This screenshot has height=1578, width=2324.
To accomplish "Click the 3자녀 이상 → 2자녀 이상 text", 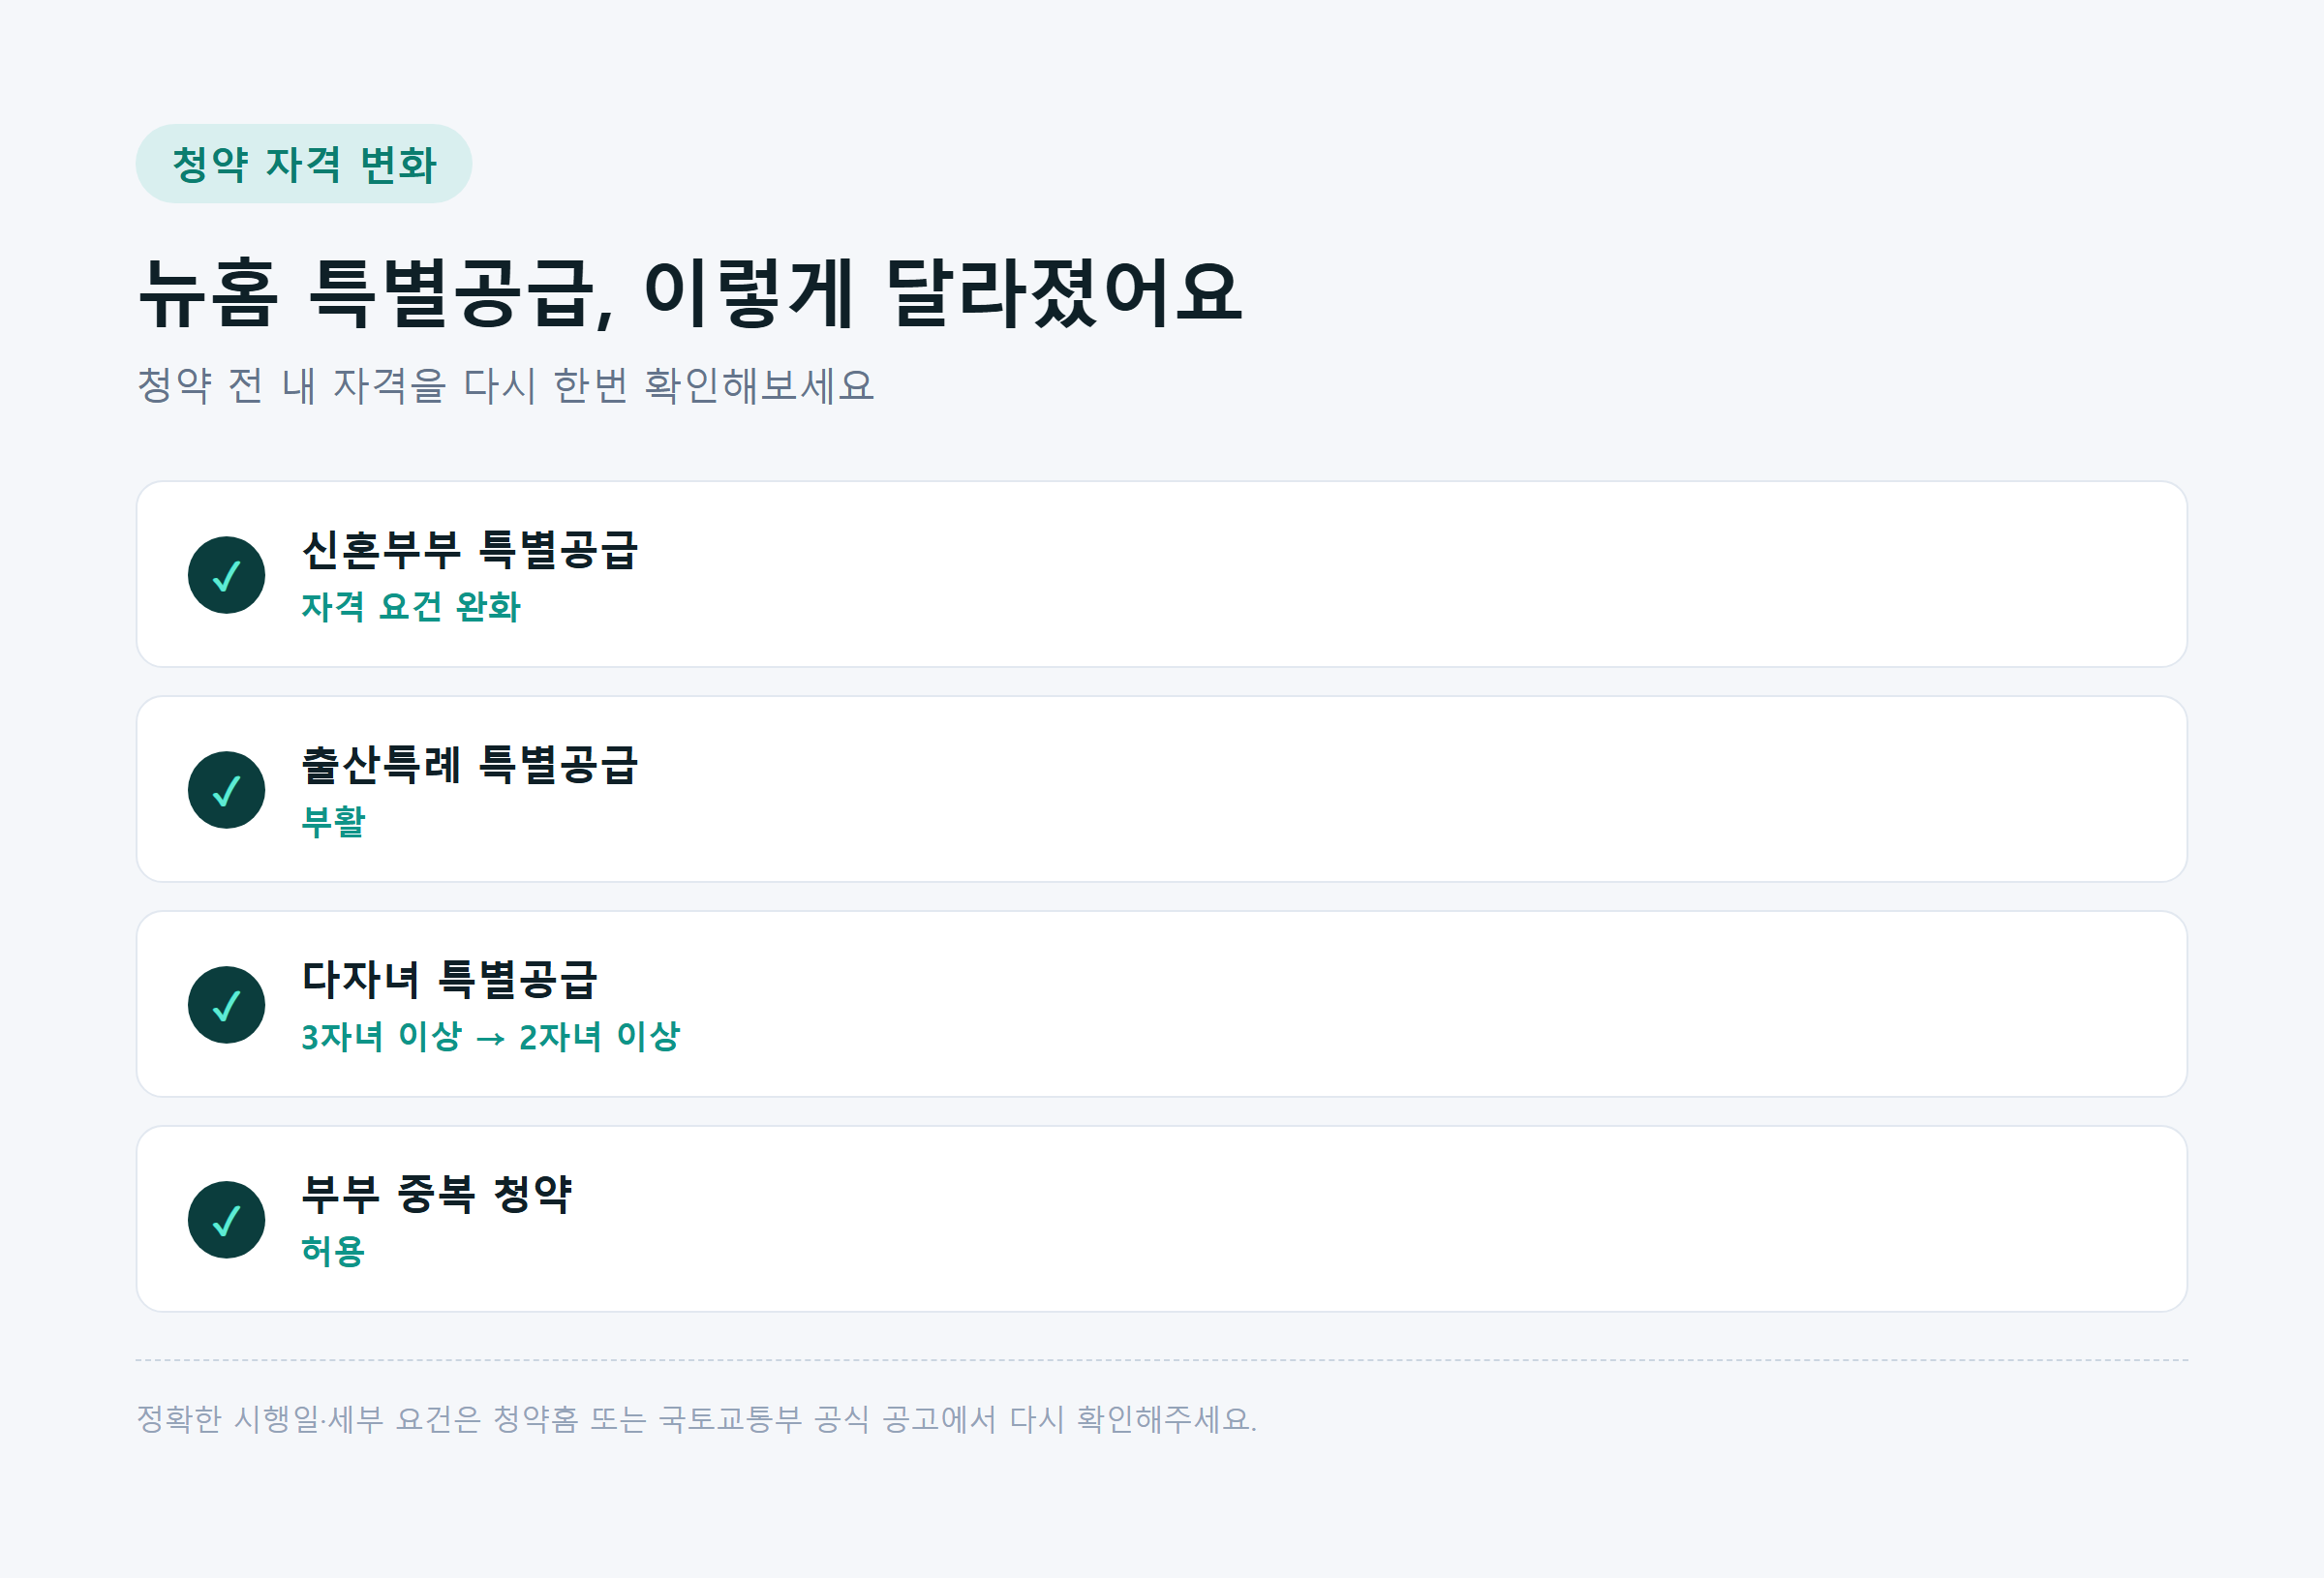I will [x=490, y=1037].
